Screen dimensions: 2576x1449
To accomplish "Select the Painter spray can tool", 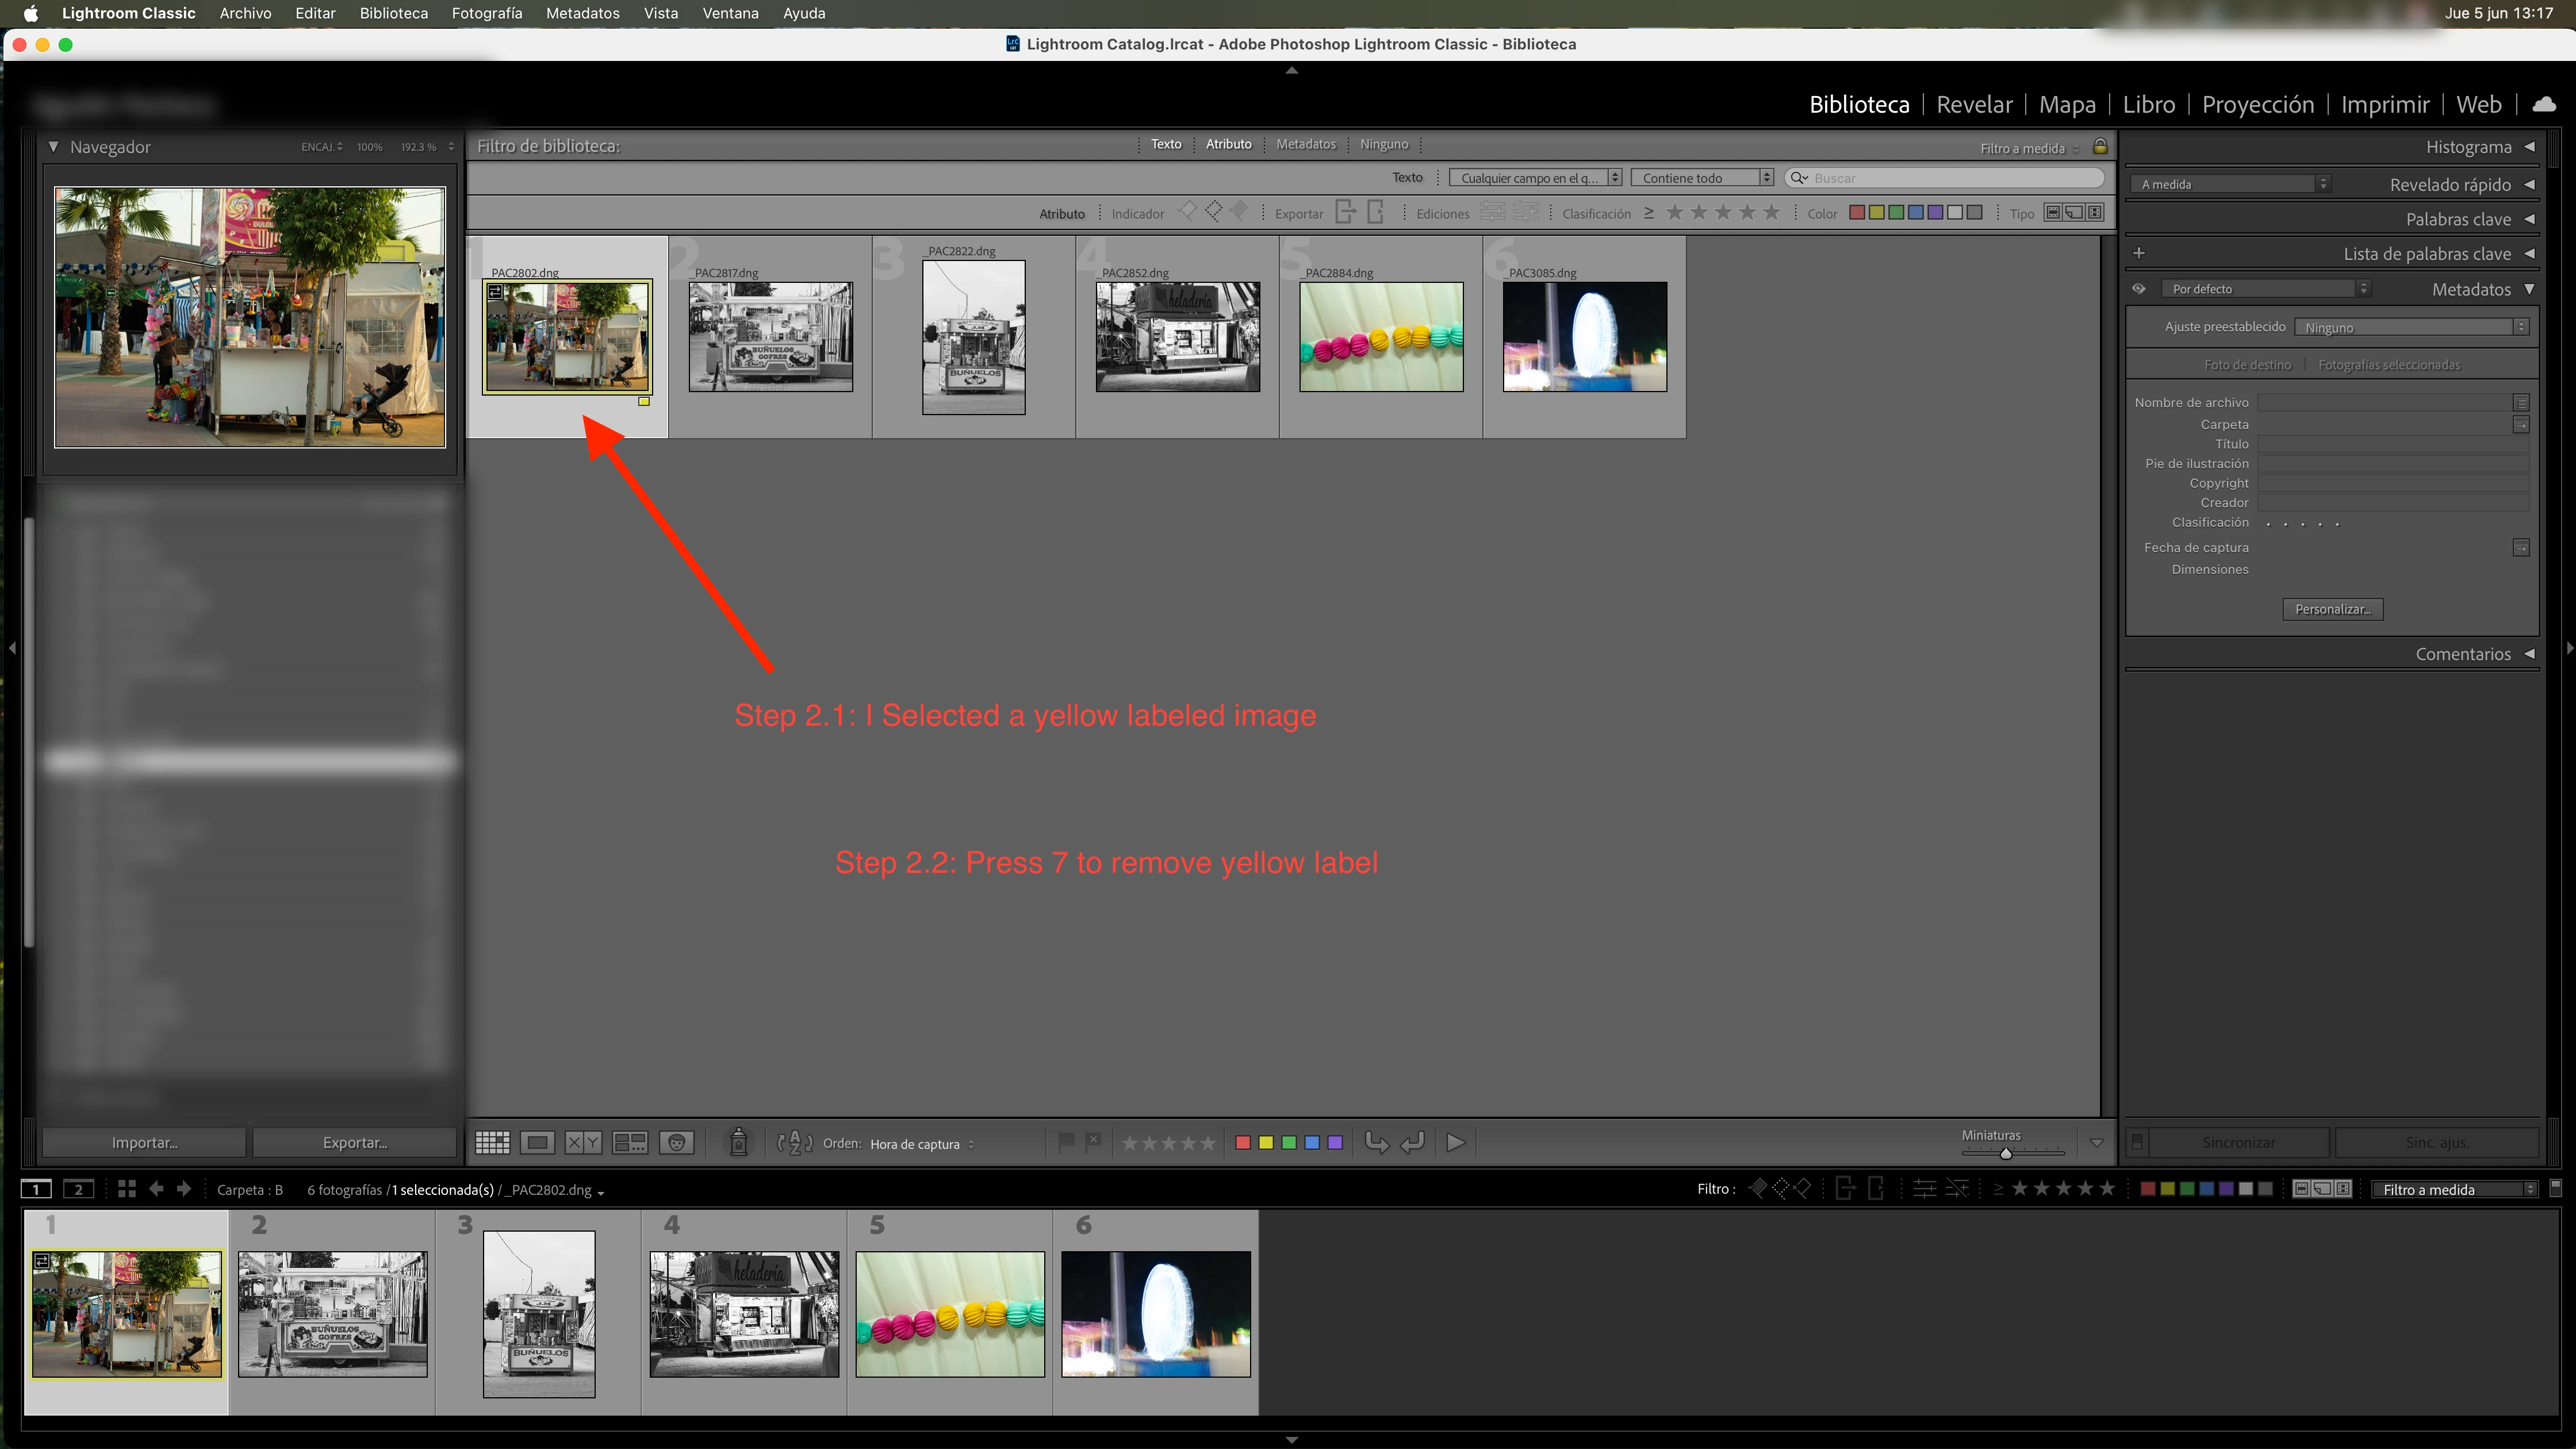I will click(x=738, y=1142).
